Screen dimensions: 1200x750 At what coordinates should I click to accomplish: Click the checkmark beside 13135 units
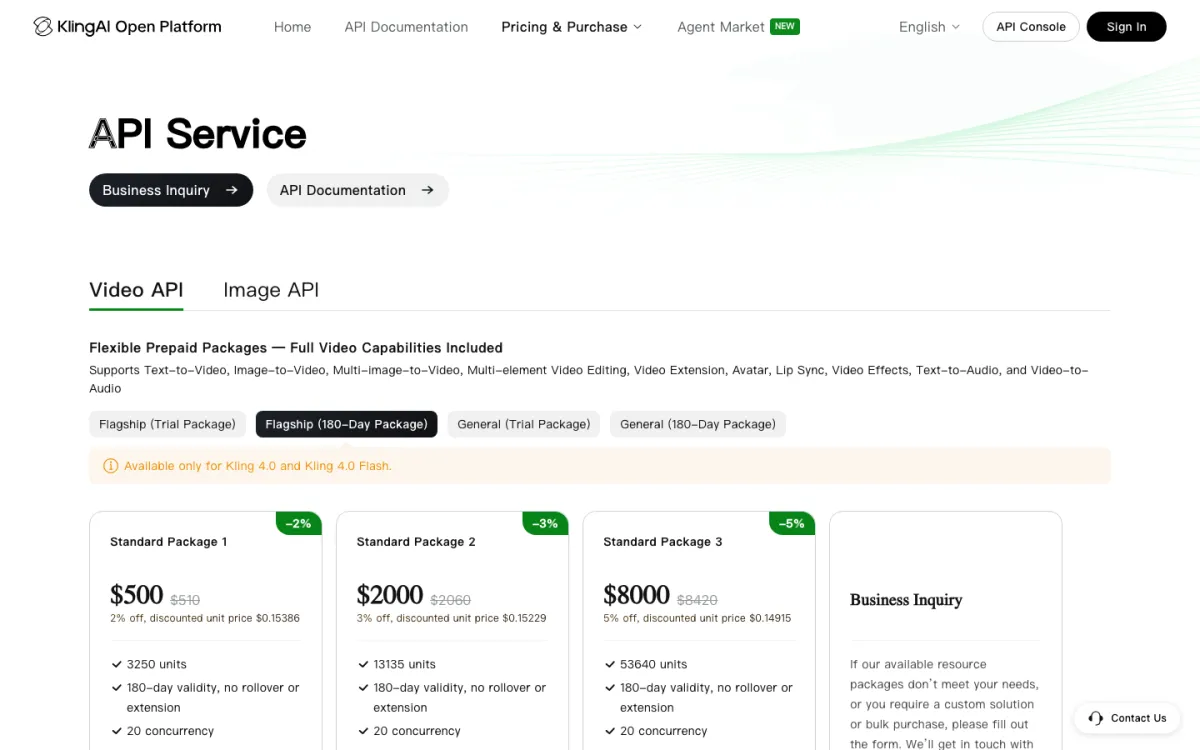[364, 664]
